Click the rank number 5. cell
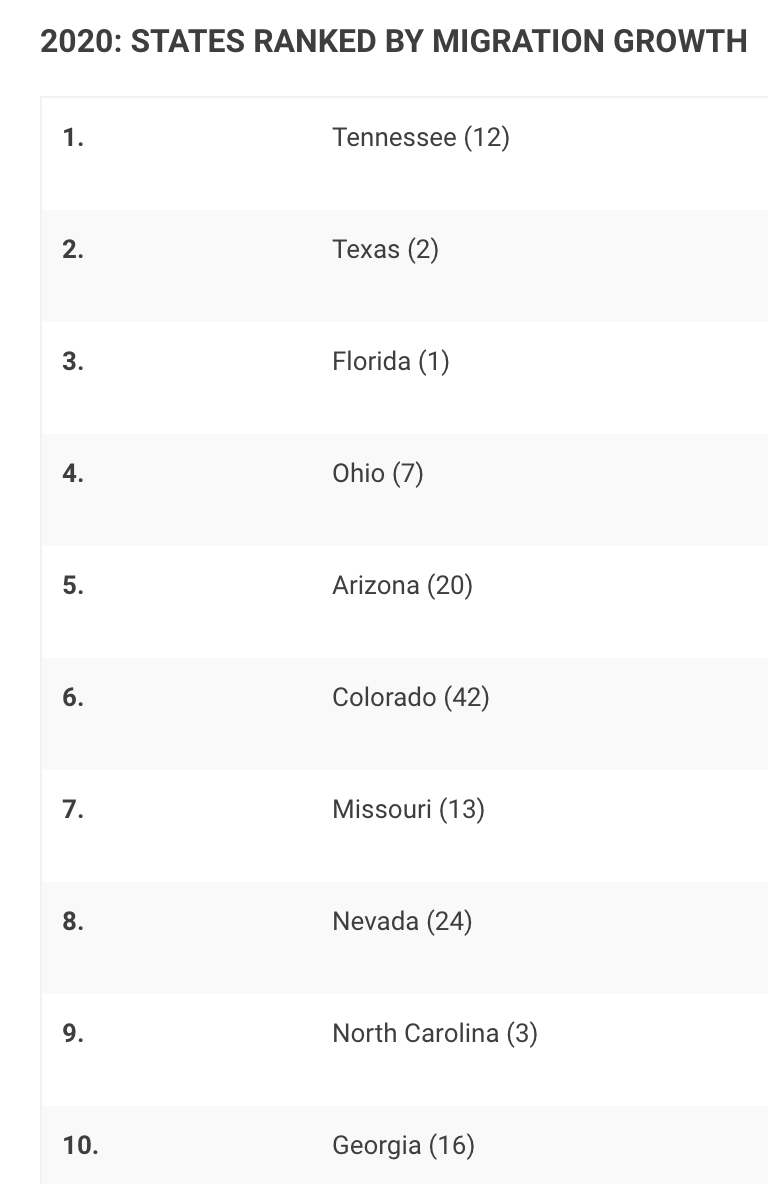The image size is (768, 1184). tap(73, 585)
